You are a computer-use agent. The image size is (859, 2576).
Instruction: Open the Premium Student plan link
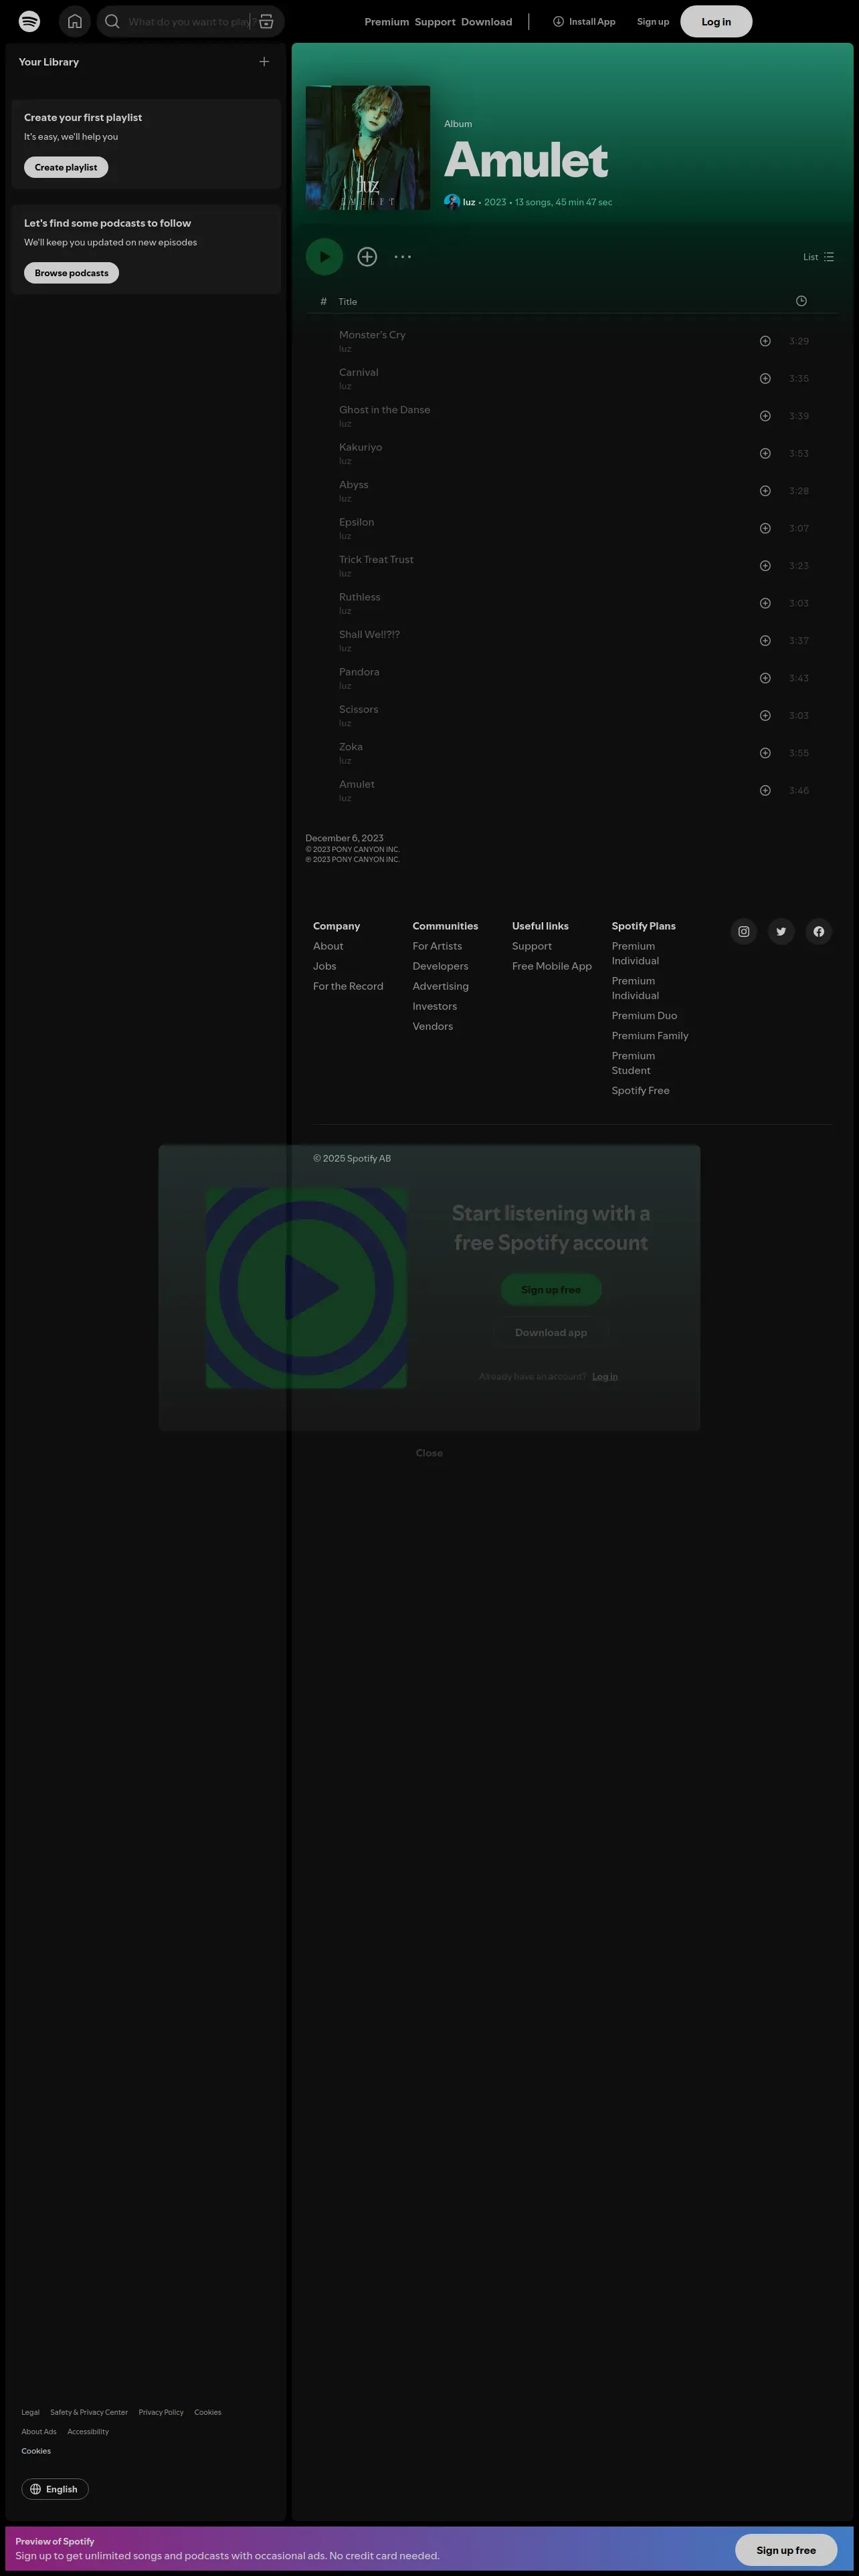tap(634, 1063)
